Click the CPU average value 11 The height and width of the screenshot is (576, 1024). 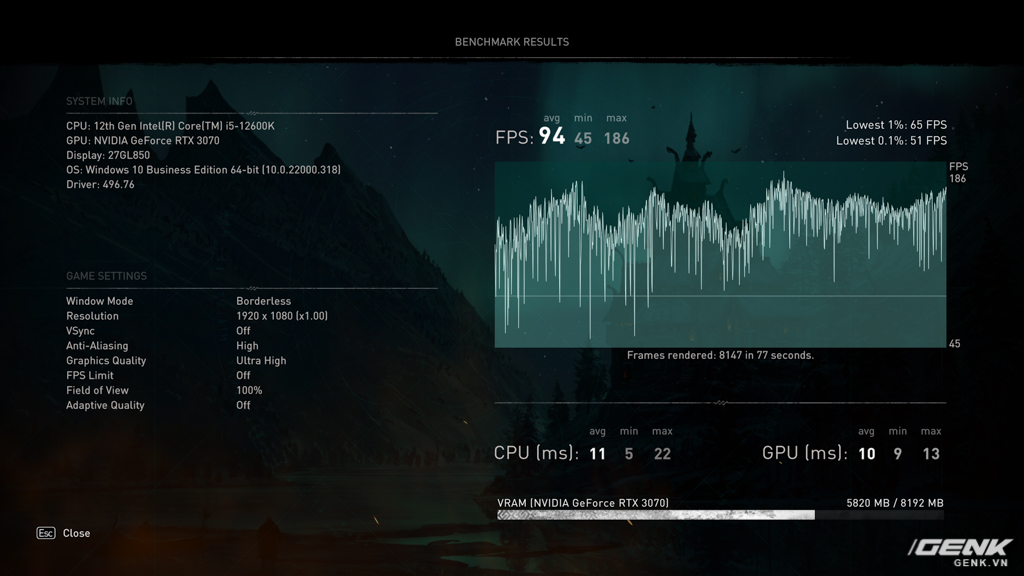point(598,454)
